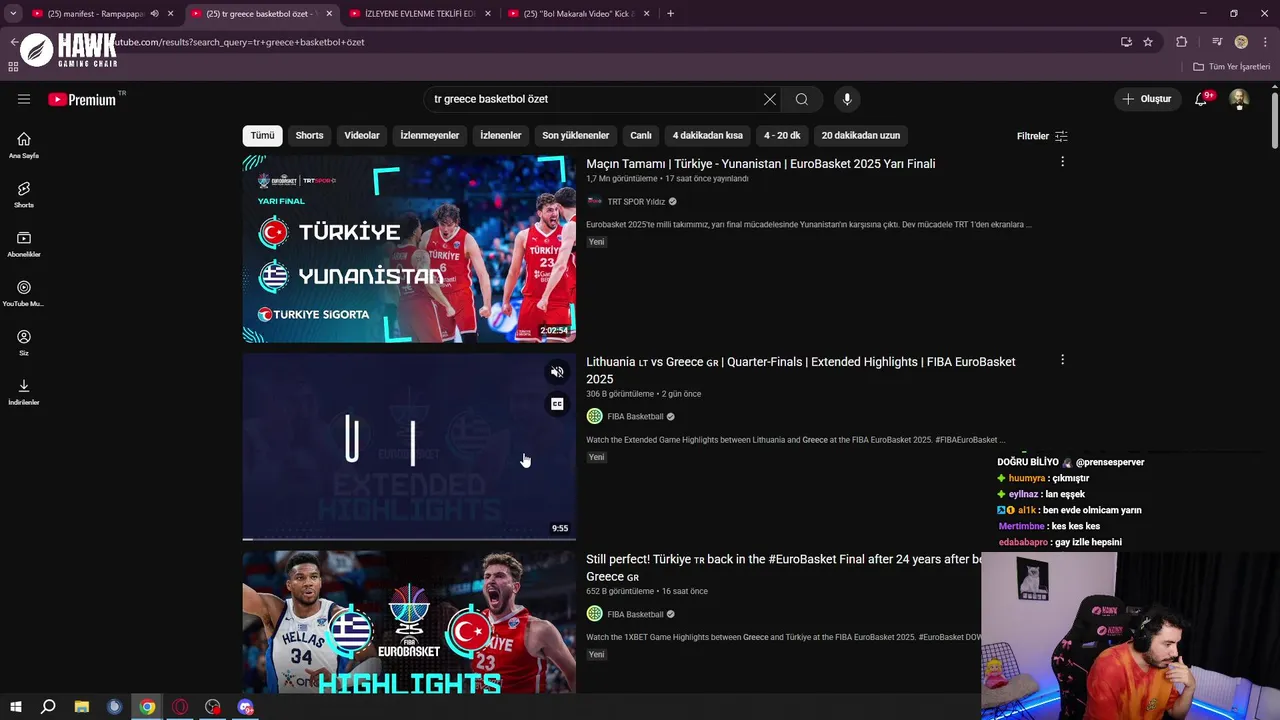Open TRT SPOR Yıldız channel avatar

pyautogui.click(x=594, y=201)
